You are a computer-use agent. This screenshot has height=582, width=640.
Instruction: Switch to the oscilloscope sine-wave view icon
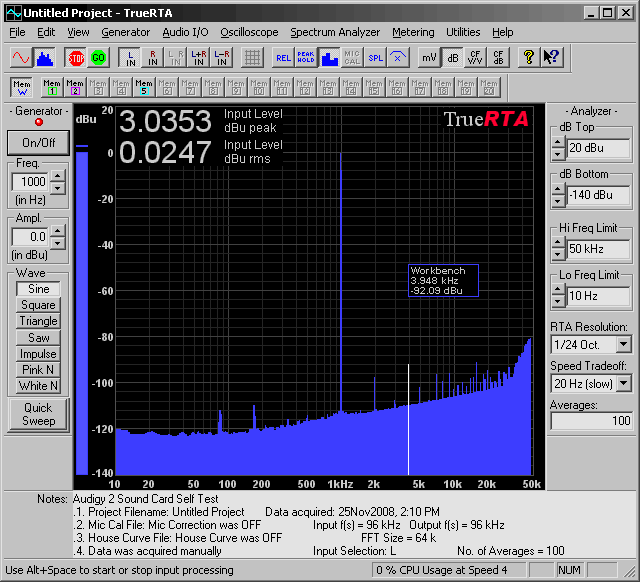pos(22,57)
